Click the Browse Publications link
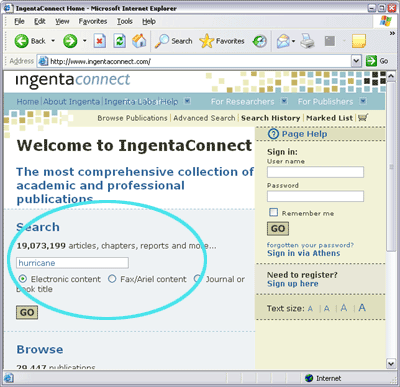Image resolution: width=400 pixels, height=387 pixels. click(132, 118)
